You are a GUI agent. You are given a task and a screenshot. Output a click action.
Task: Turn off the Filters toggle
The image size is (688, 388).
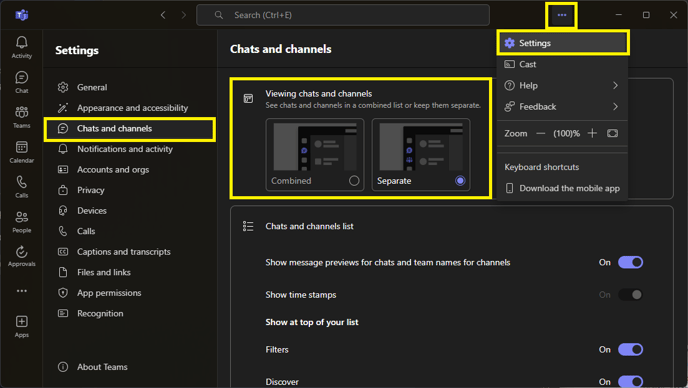[631, 349]
